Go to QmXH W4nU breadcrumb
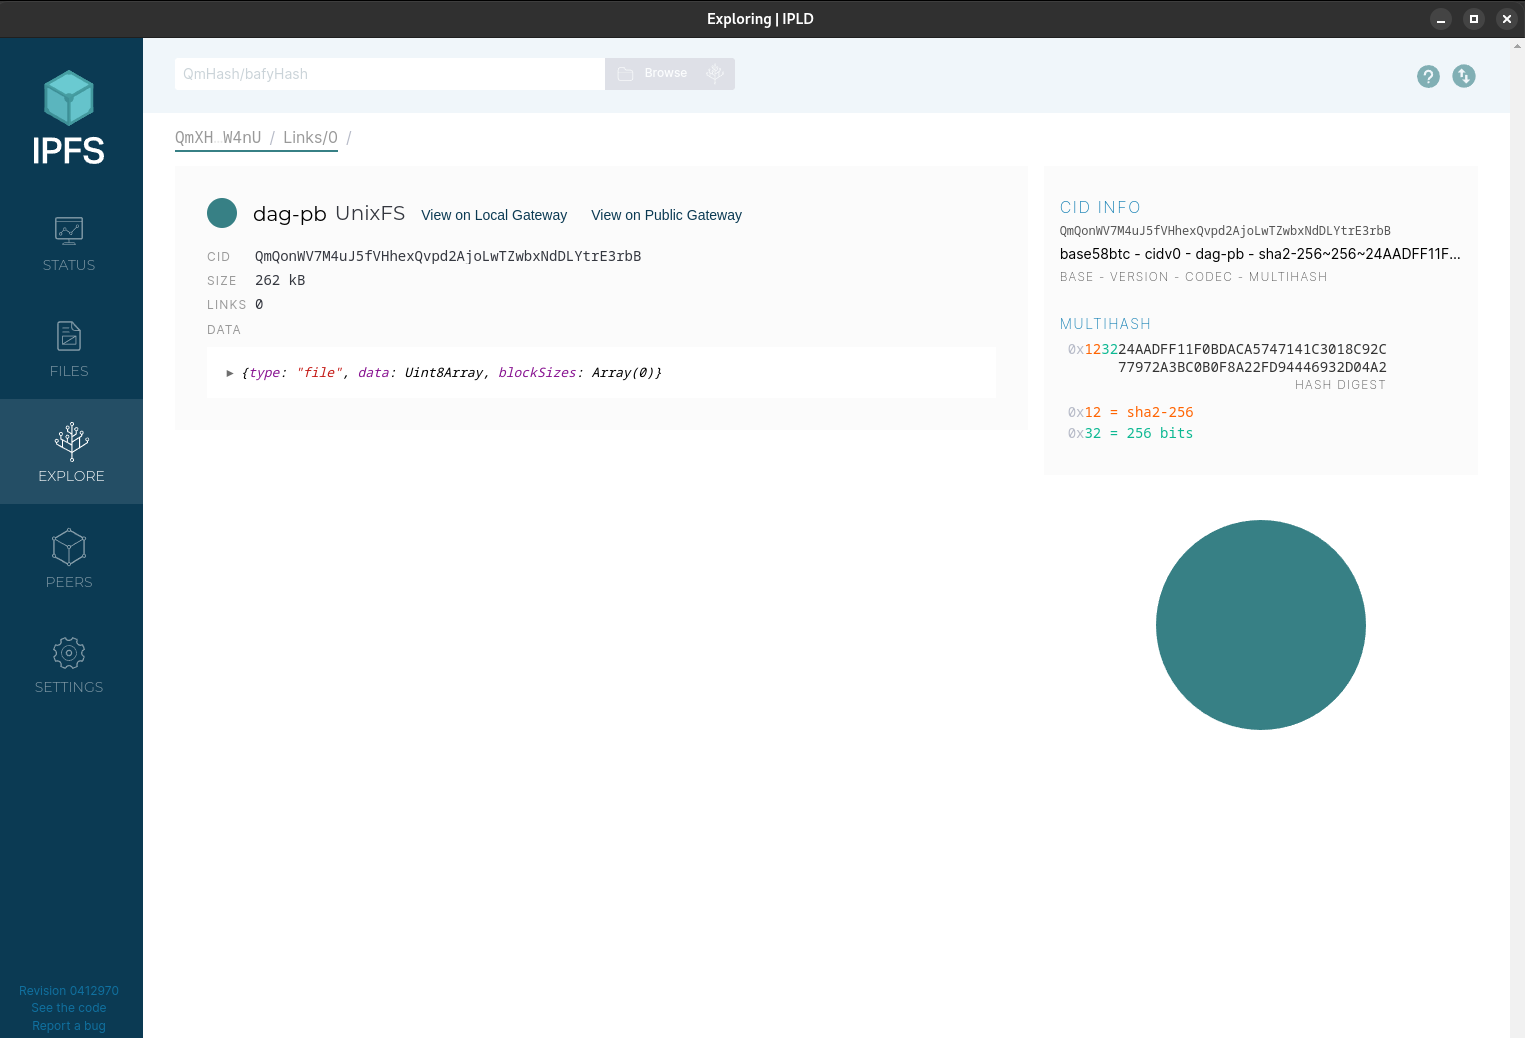Viewport: 1525px width, 1038px height. point(218,137)
